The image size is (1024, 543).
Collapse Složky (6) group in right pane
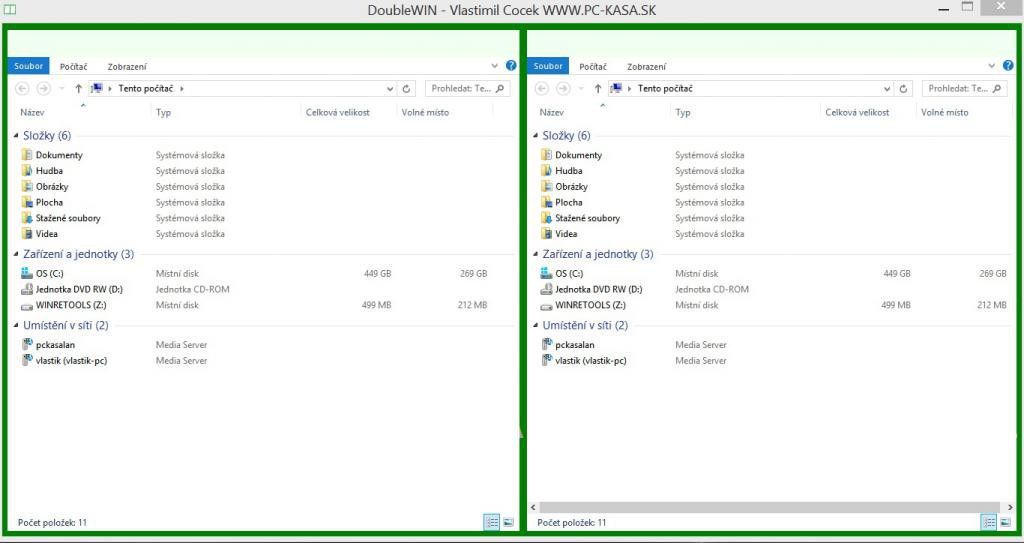point(536,136)
